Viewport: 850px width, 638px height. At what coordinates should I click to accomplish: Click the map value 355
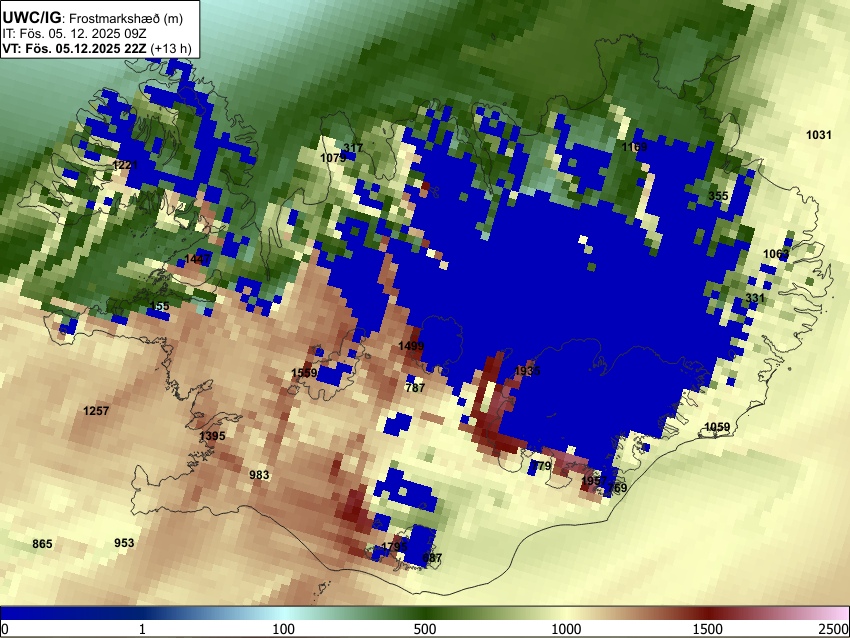(x=718, y=196)
